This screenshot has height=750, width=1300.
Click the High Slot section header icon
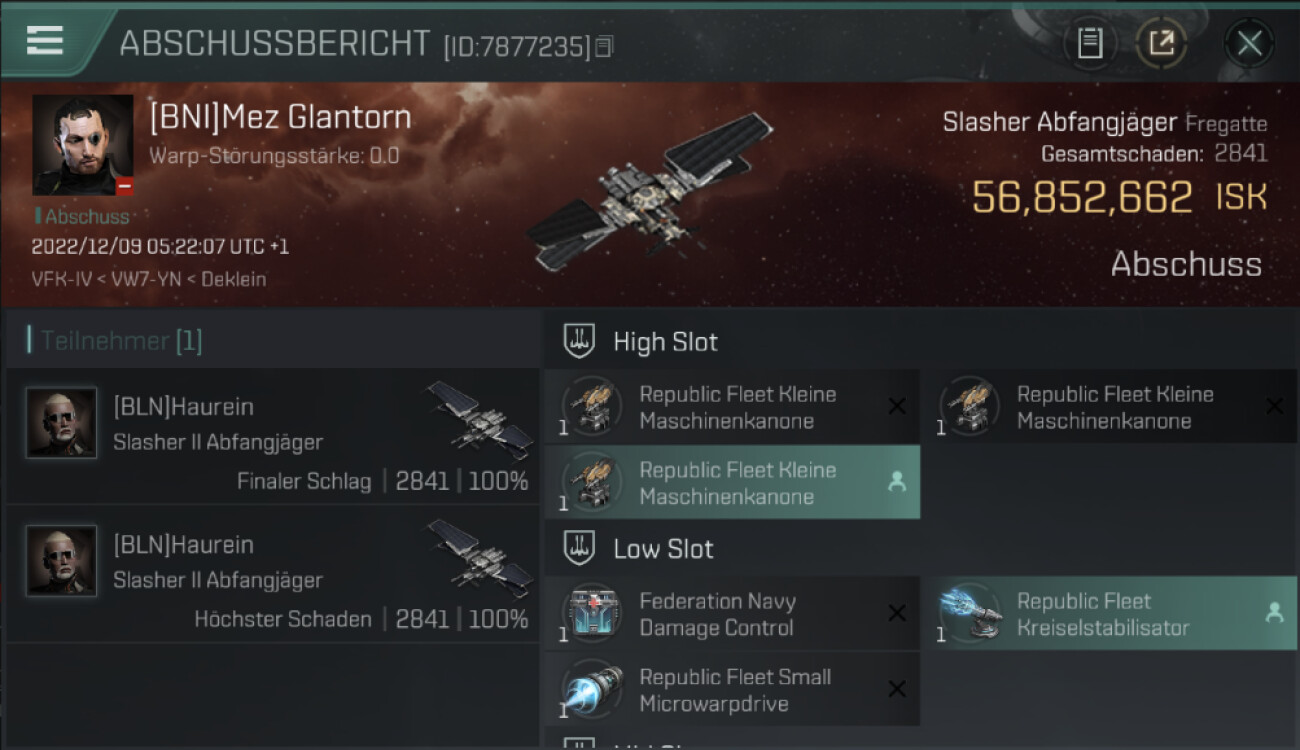pos(579,341)
